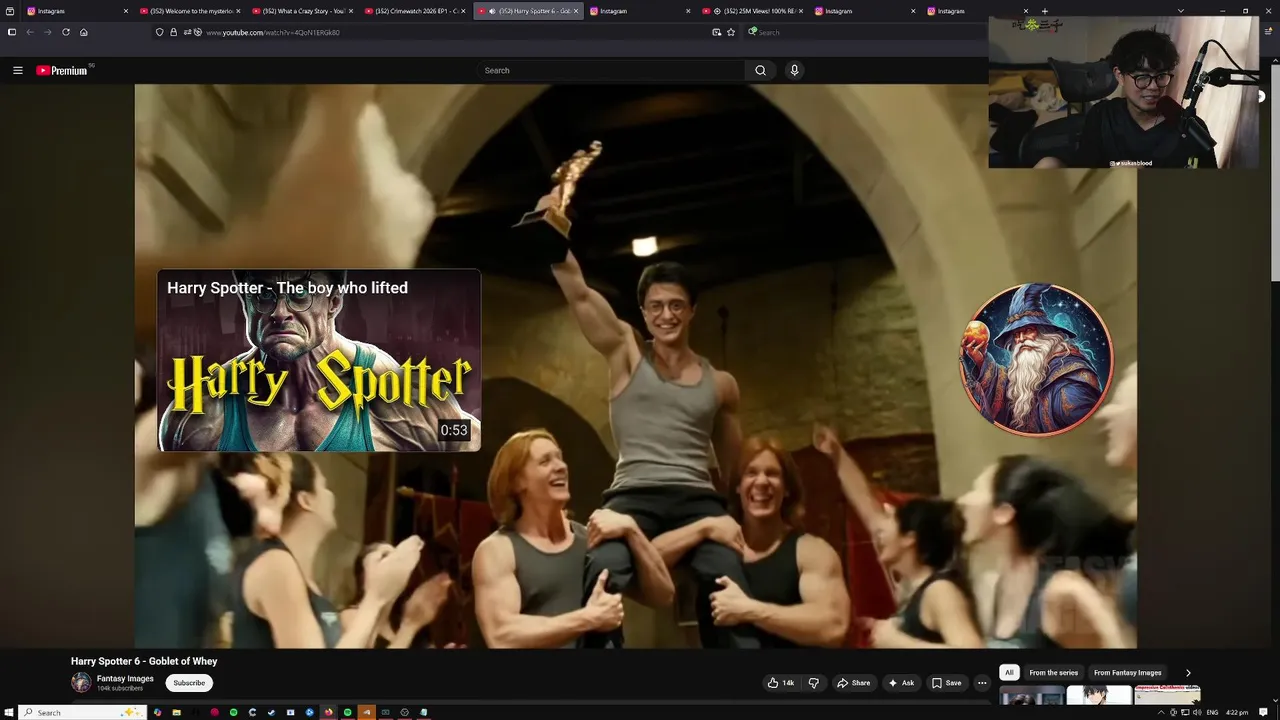
Task: Open the 4:22 pm clock calendar
Action: pyautogui.click(x=1237, y=712)
